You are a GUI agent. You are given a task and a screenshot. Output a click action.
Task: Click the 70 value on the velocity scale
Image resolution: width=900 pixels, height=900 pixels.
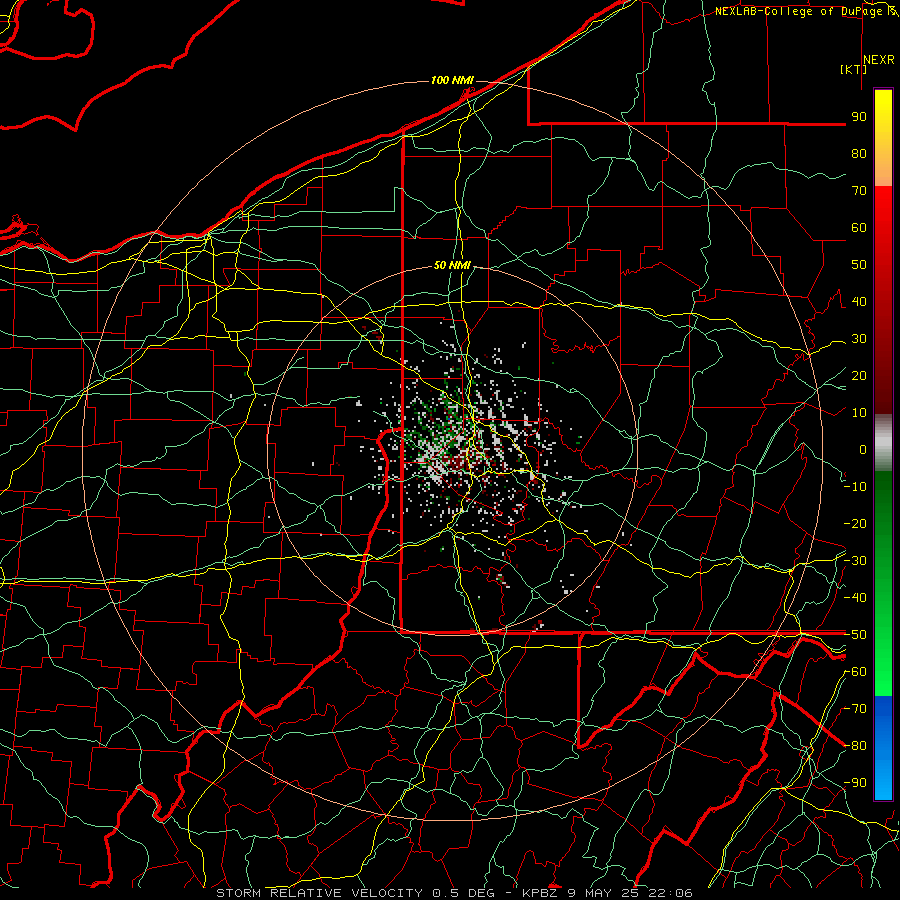coord(859,191)
